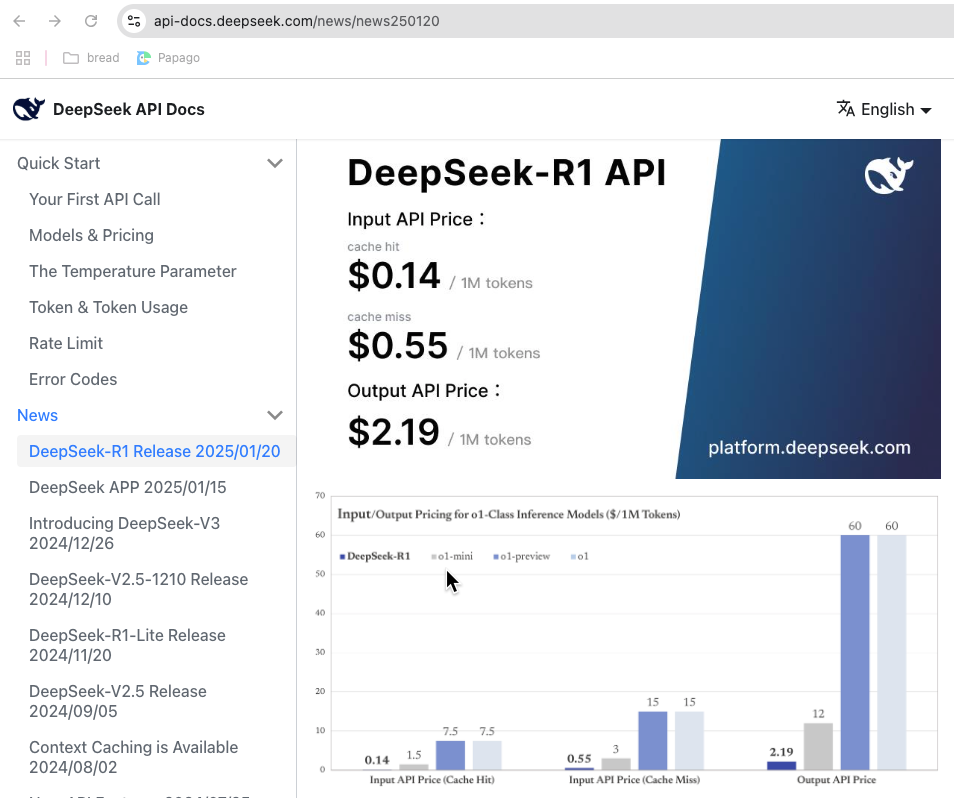Click the o1-preview legend swatch

point(496,557)
